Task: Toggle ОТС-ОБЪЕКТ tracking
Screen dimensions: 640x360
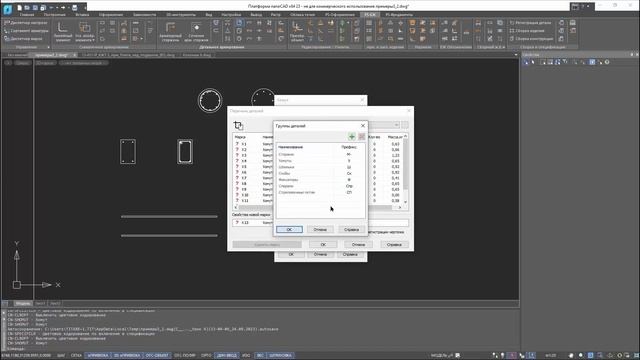Action: coord(157,356)
